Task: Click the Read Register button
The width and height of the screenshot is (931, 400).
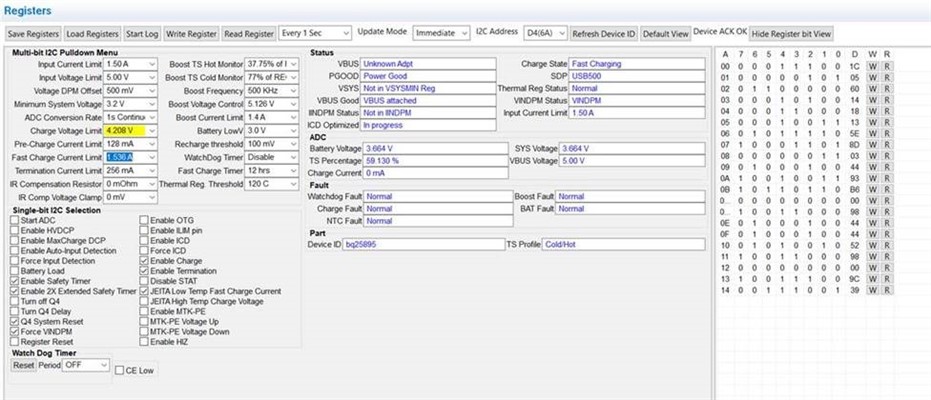Action: tap(249, 34)
